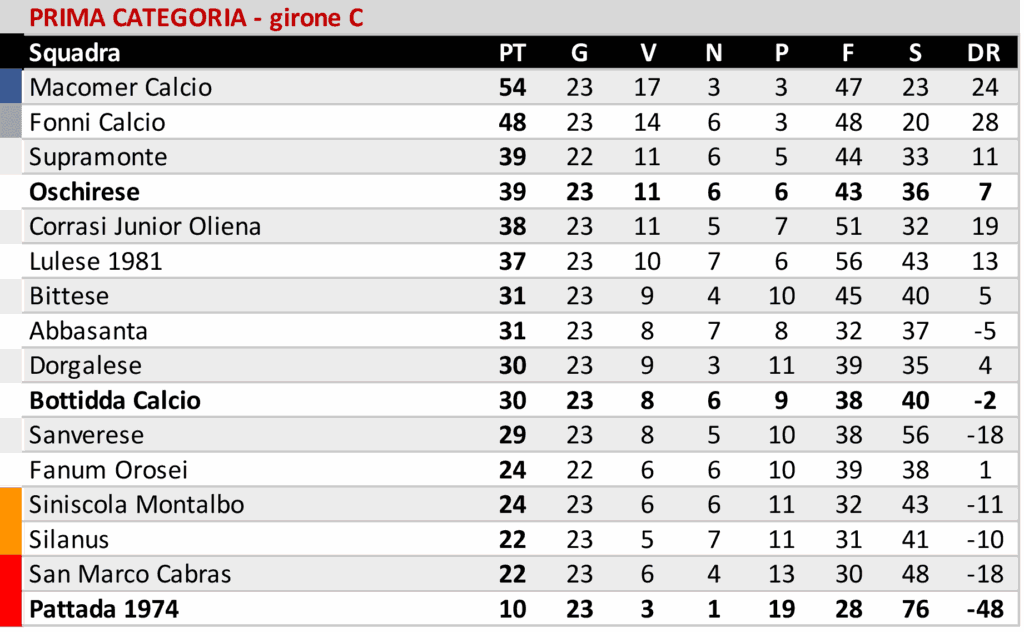Viewport: 1024px width, 632px height.
Task: Select the San Marco Cabras team name
Action: (130, 574)
